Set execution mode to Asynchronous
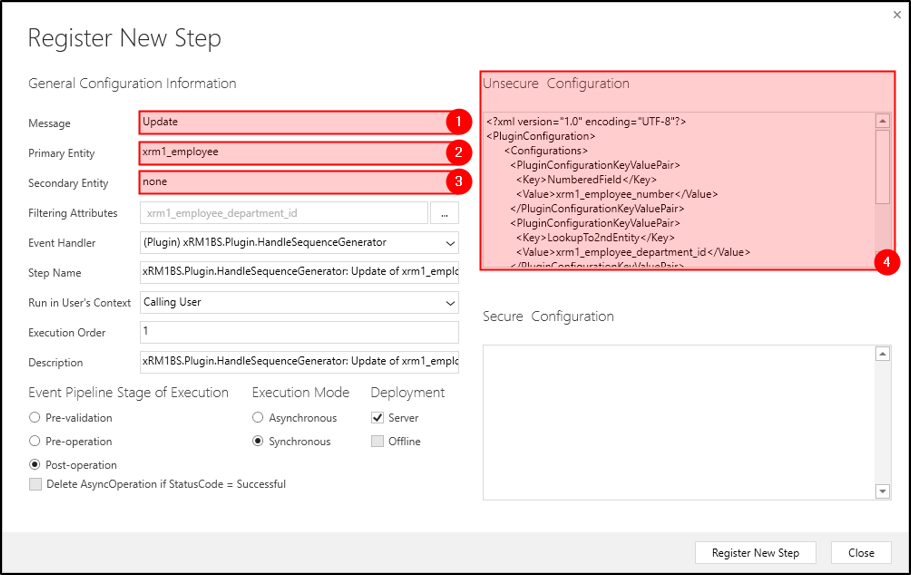This screenshot has width=911, height=575. [x=258, y=418]
